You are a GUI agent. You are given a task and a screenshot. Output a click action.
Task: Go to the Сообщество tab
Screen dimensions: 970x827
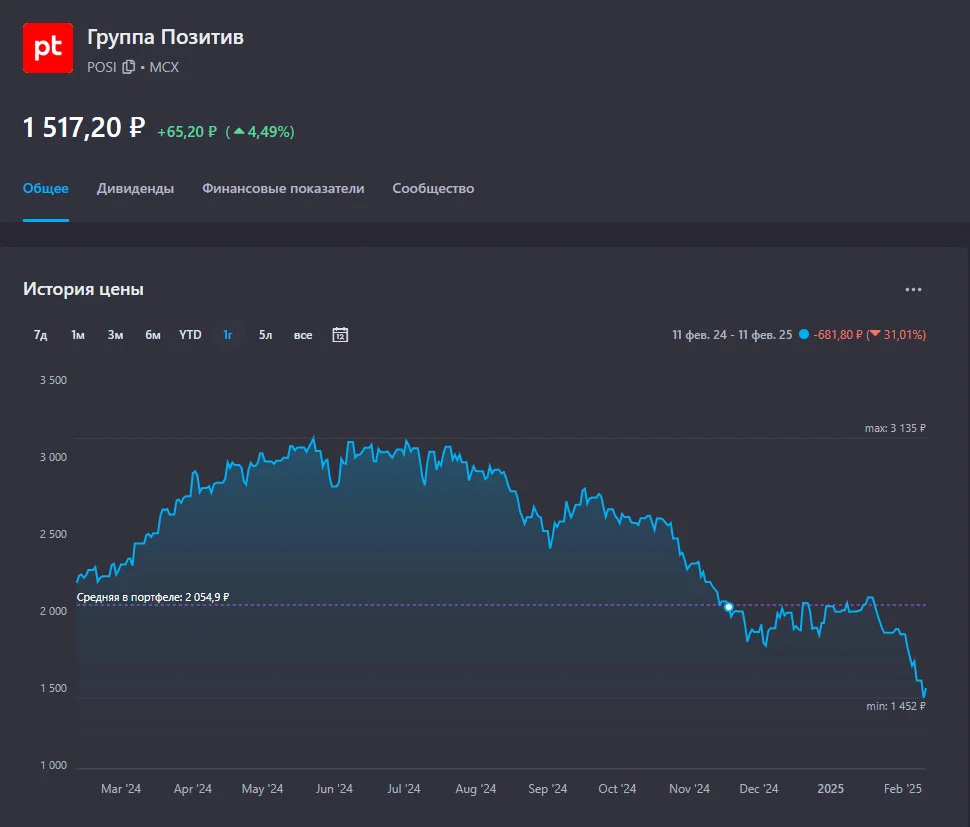click(433, 188)
